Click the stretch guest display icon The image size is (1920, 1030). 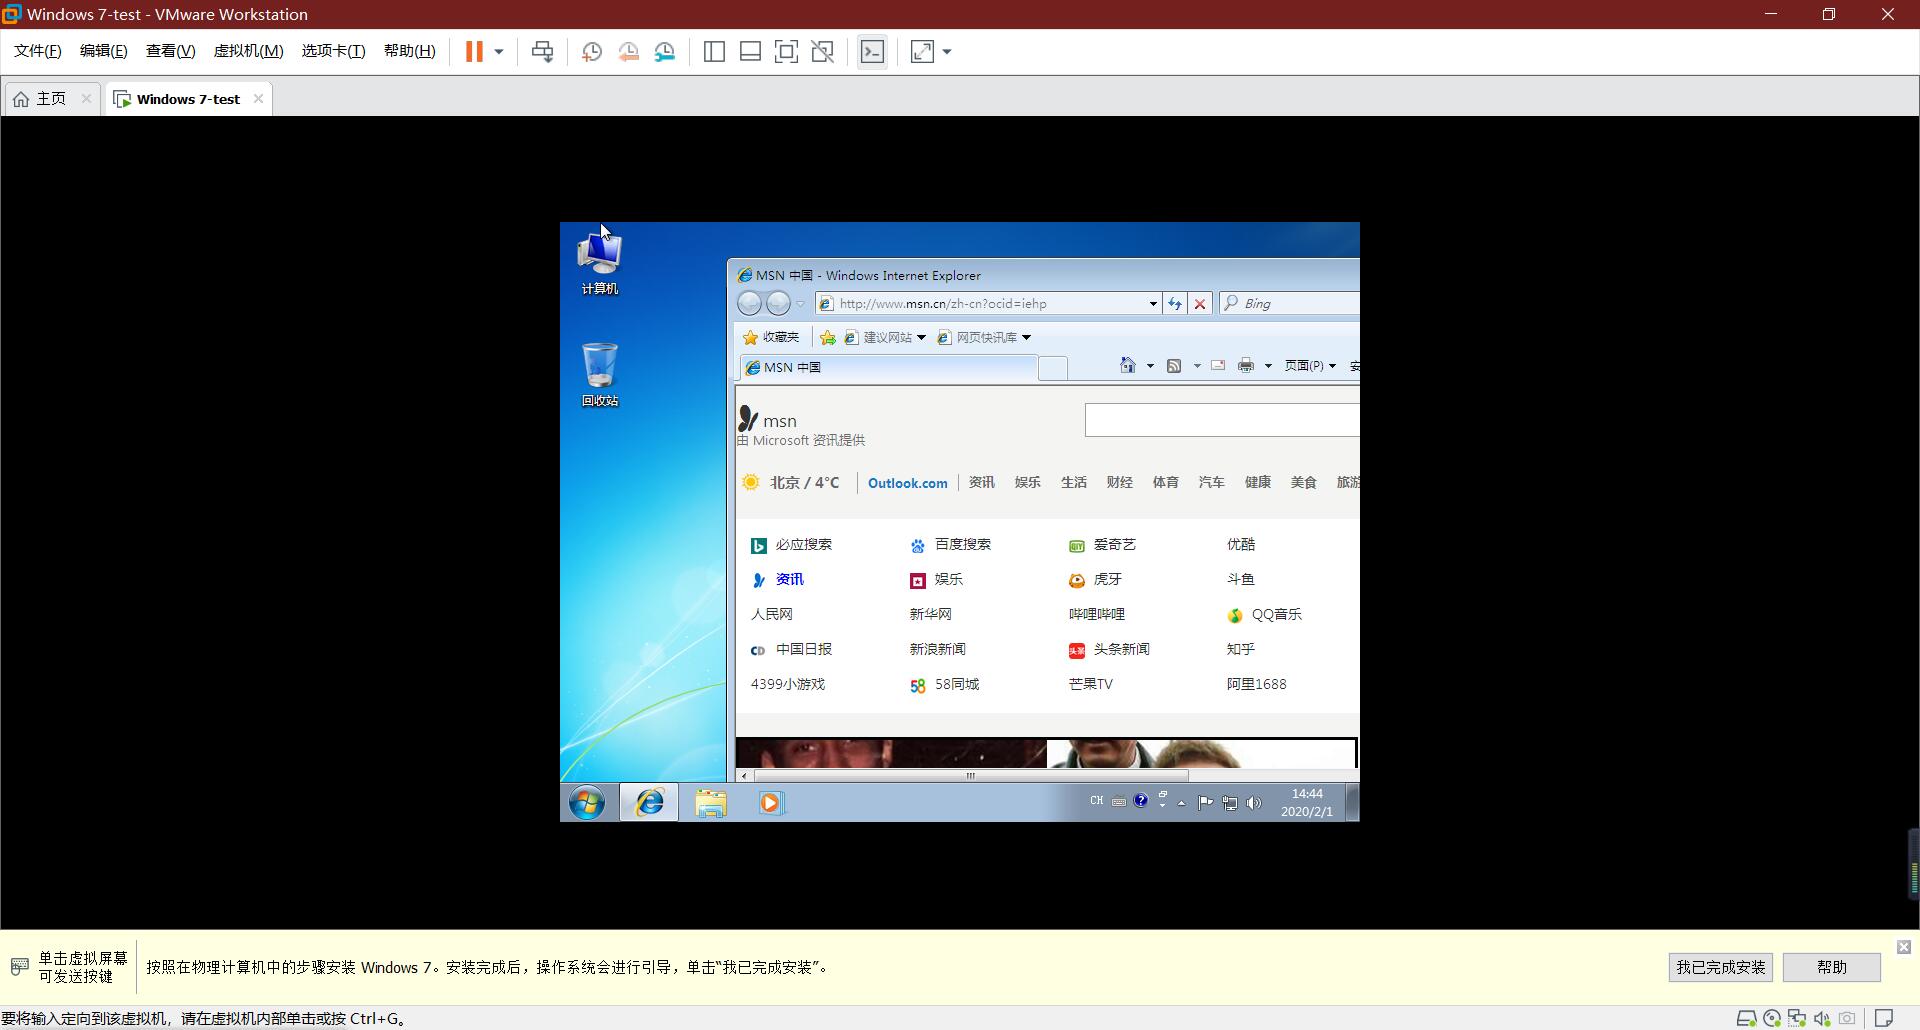[x=922, y=51]
